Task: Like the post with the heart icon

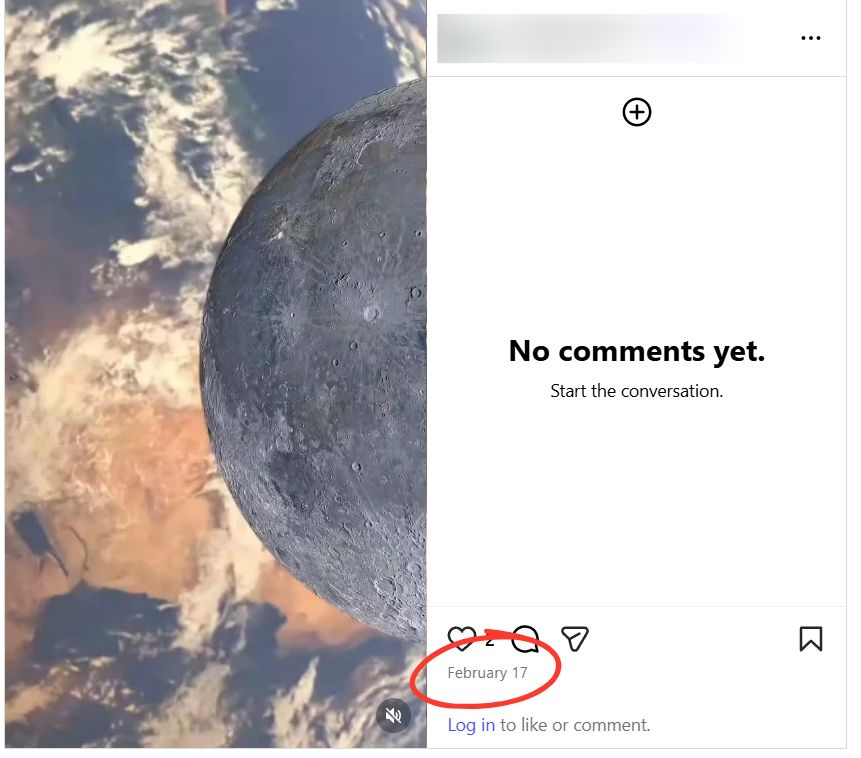Action: click(462, 638)
